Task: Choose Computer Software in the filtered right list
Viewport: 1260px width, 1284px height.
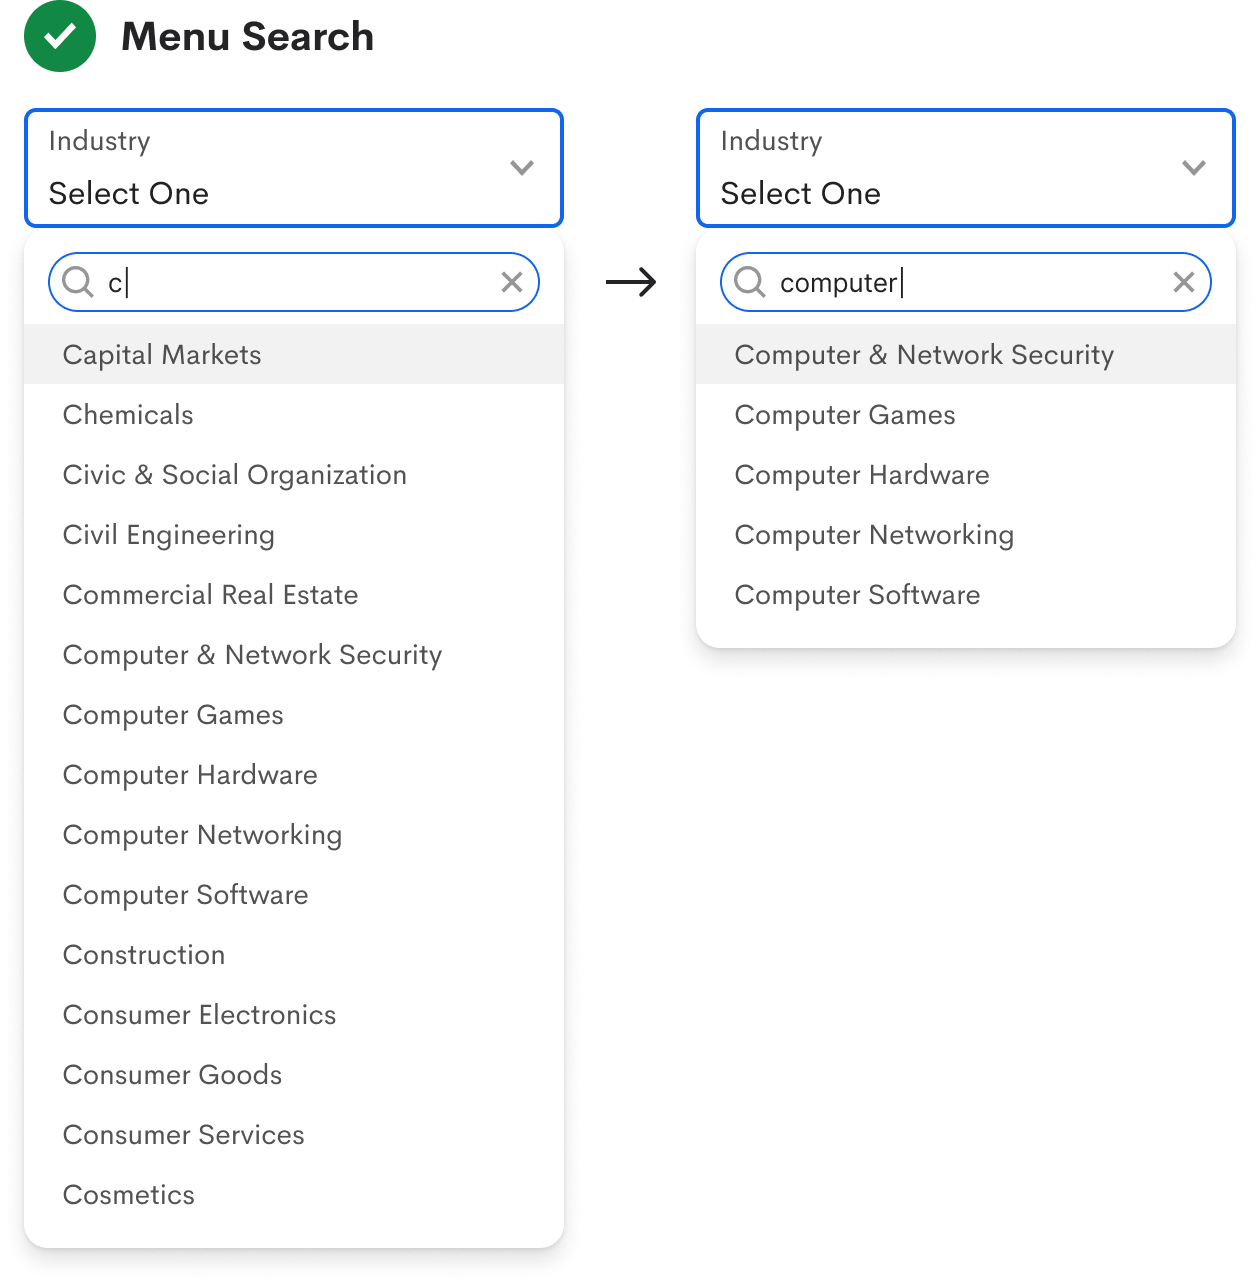Action: (857, 595)
